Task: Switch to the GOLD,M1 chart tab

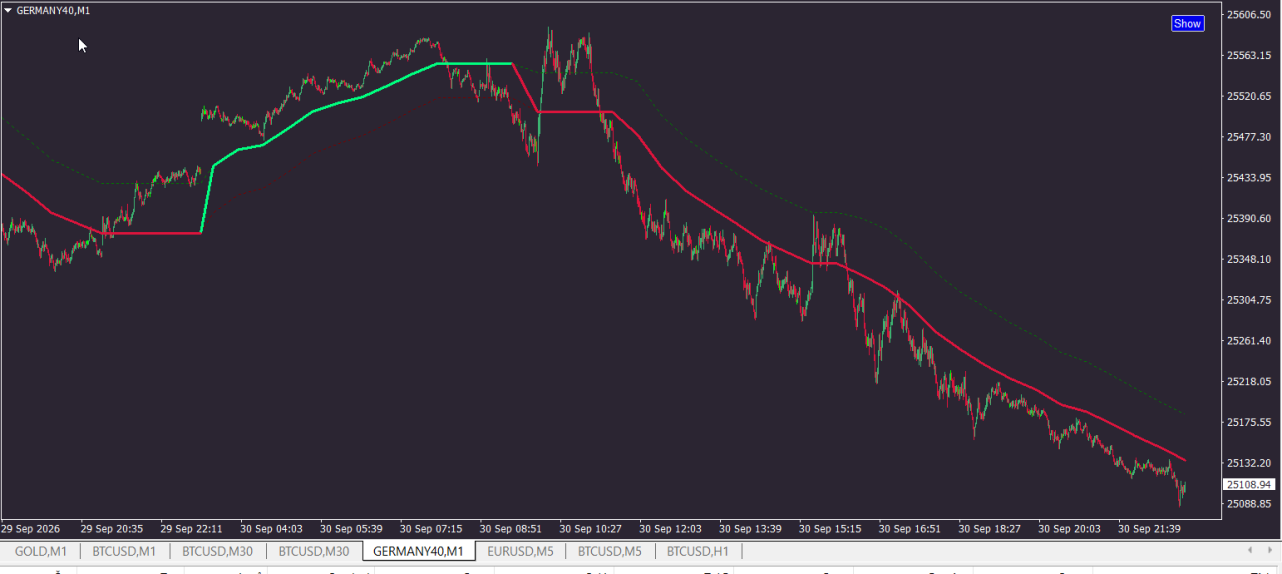Action: (x=41, y=551)
